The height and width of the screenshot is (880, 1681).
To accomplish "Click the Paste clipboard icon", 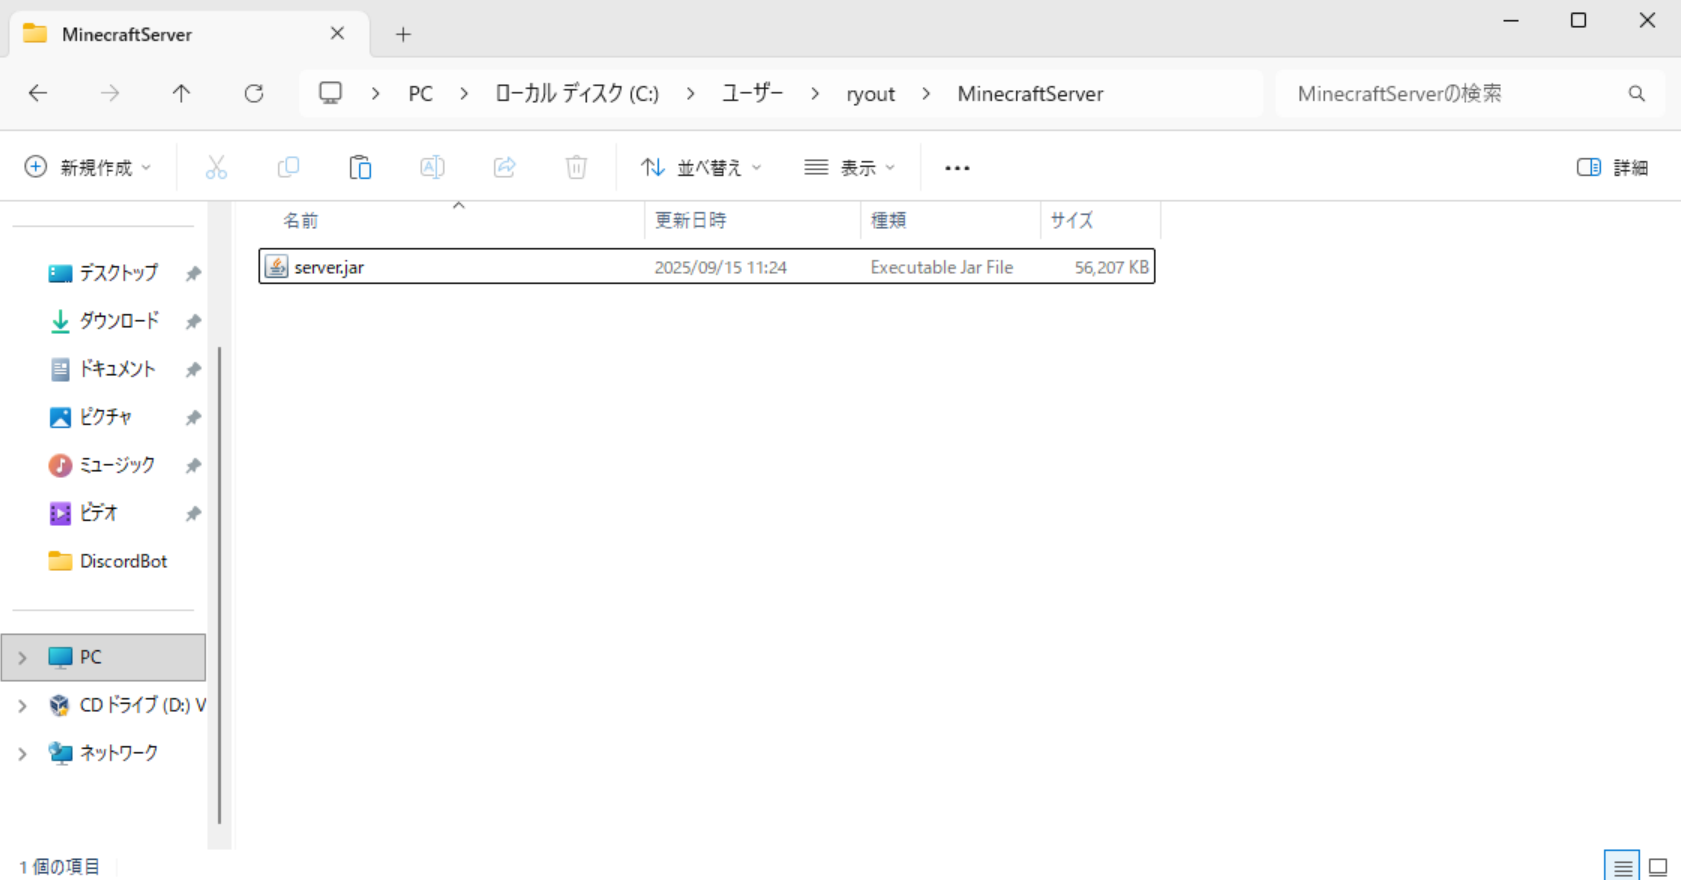I will (x=360, y=167).
